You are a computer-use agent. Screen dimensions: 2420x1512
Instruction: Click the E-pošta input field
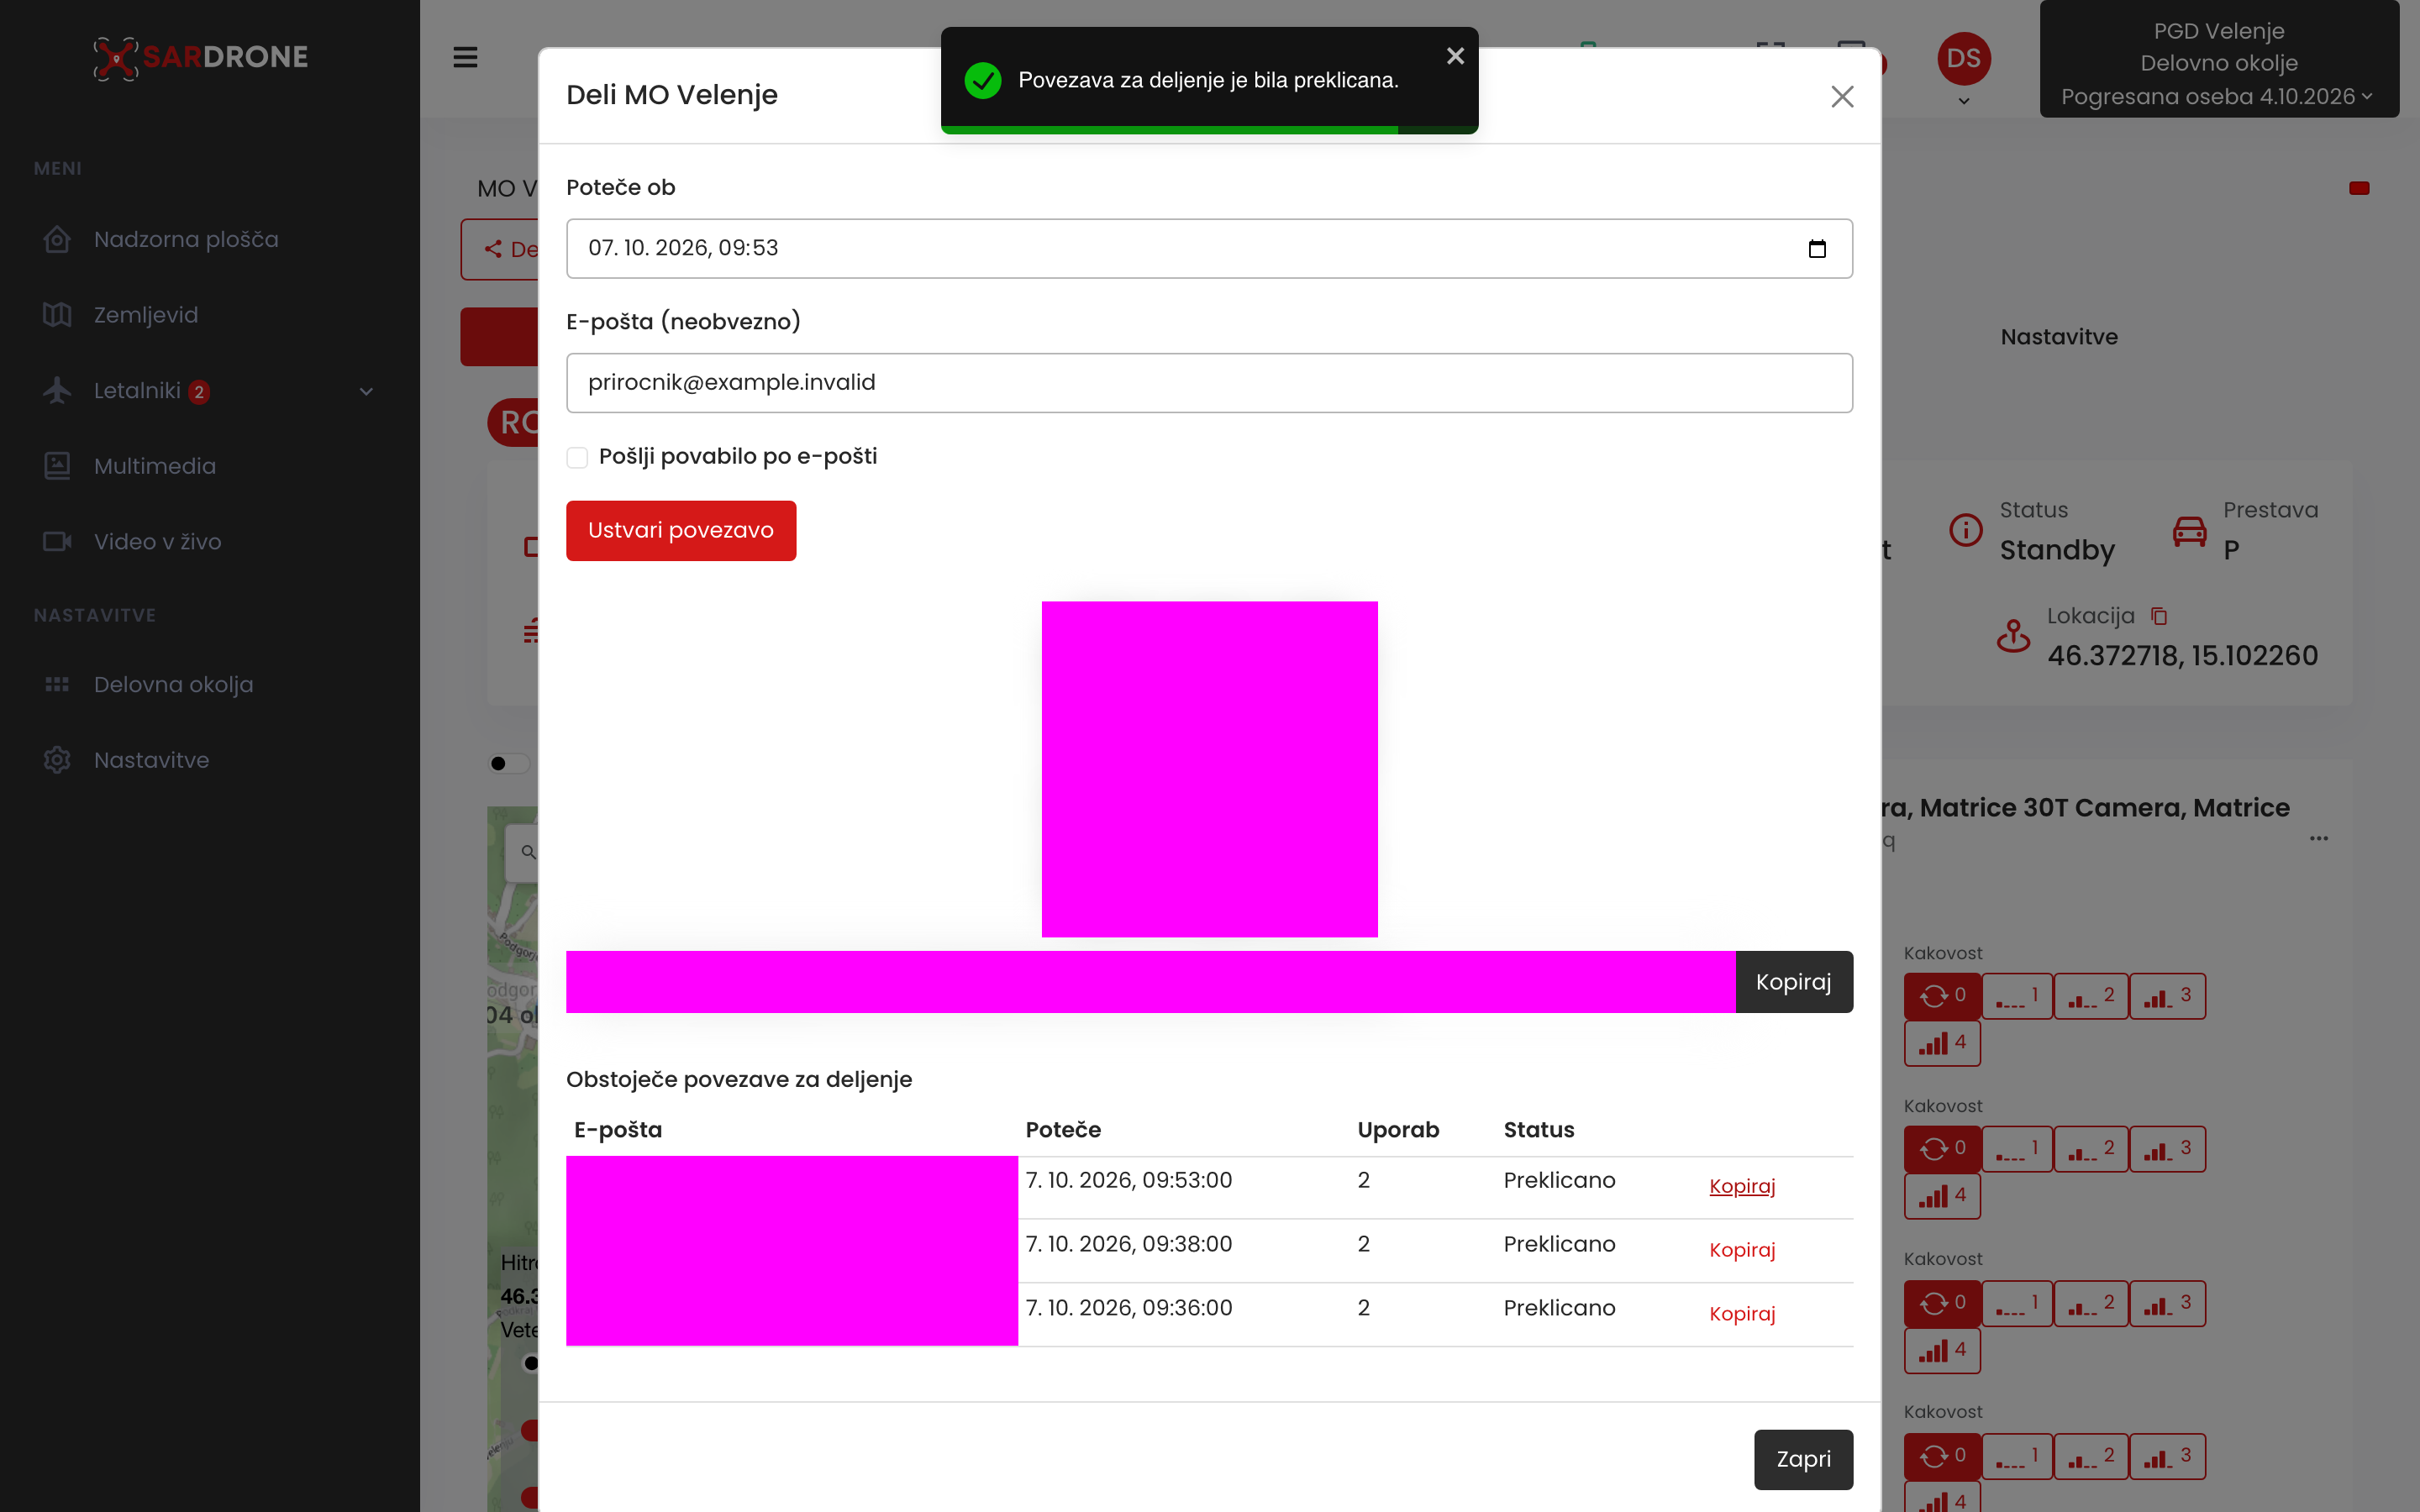point(1209,383)
